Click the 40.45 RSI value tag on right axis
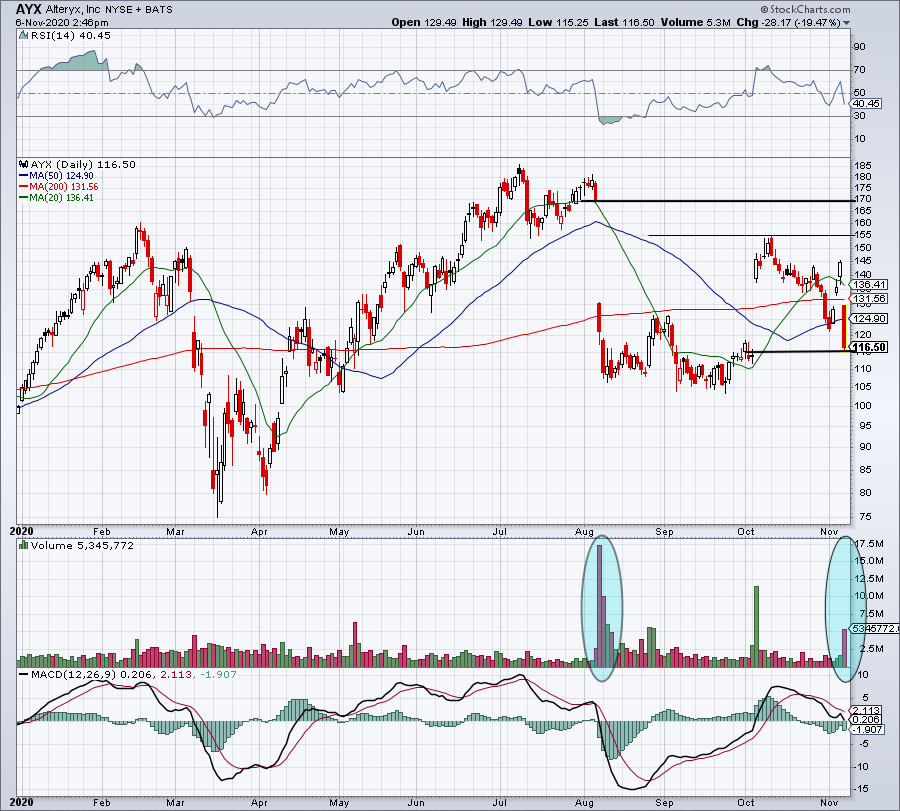Screen dimensions: 900x811 [866, 104]
